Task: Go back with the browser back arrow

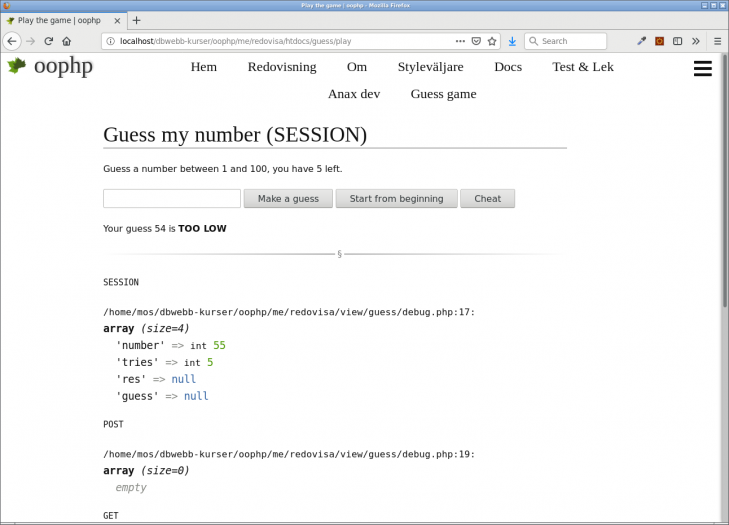Action: 12,41
